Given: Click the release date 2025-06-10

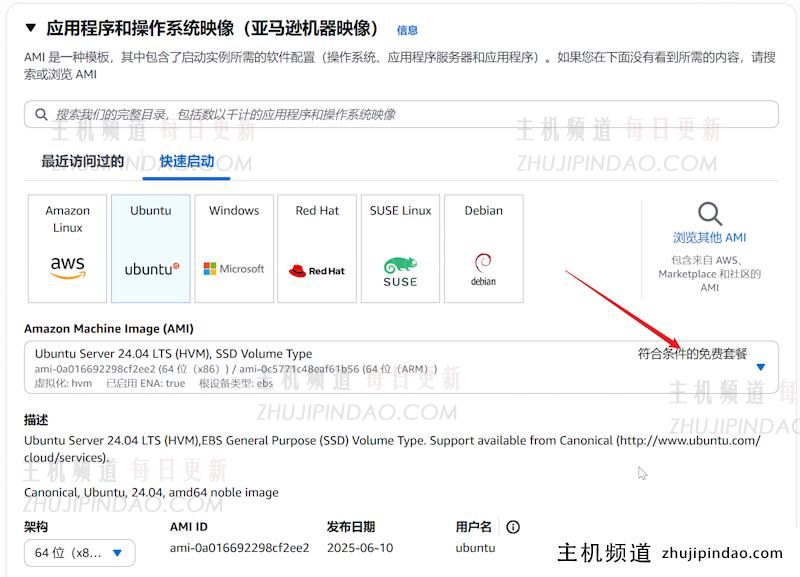Looking at the screenshot, I should point(360,548).
